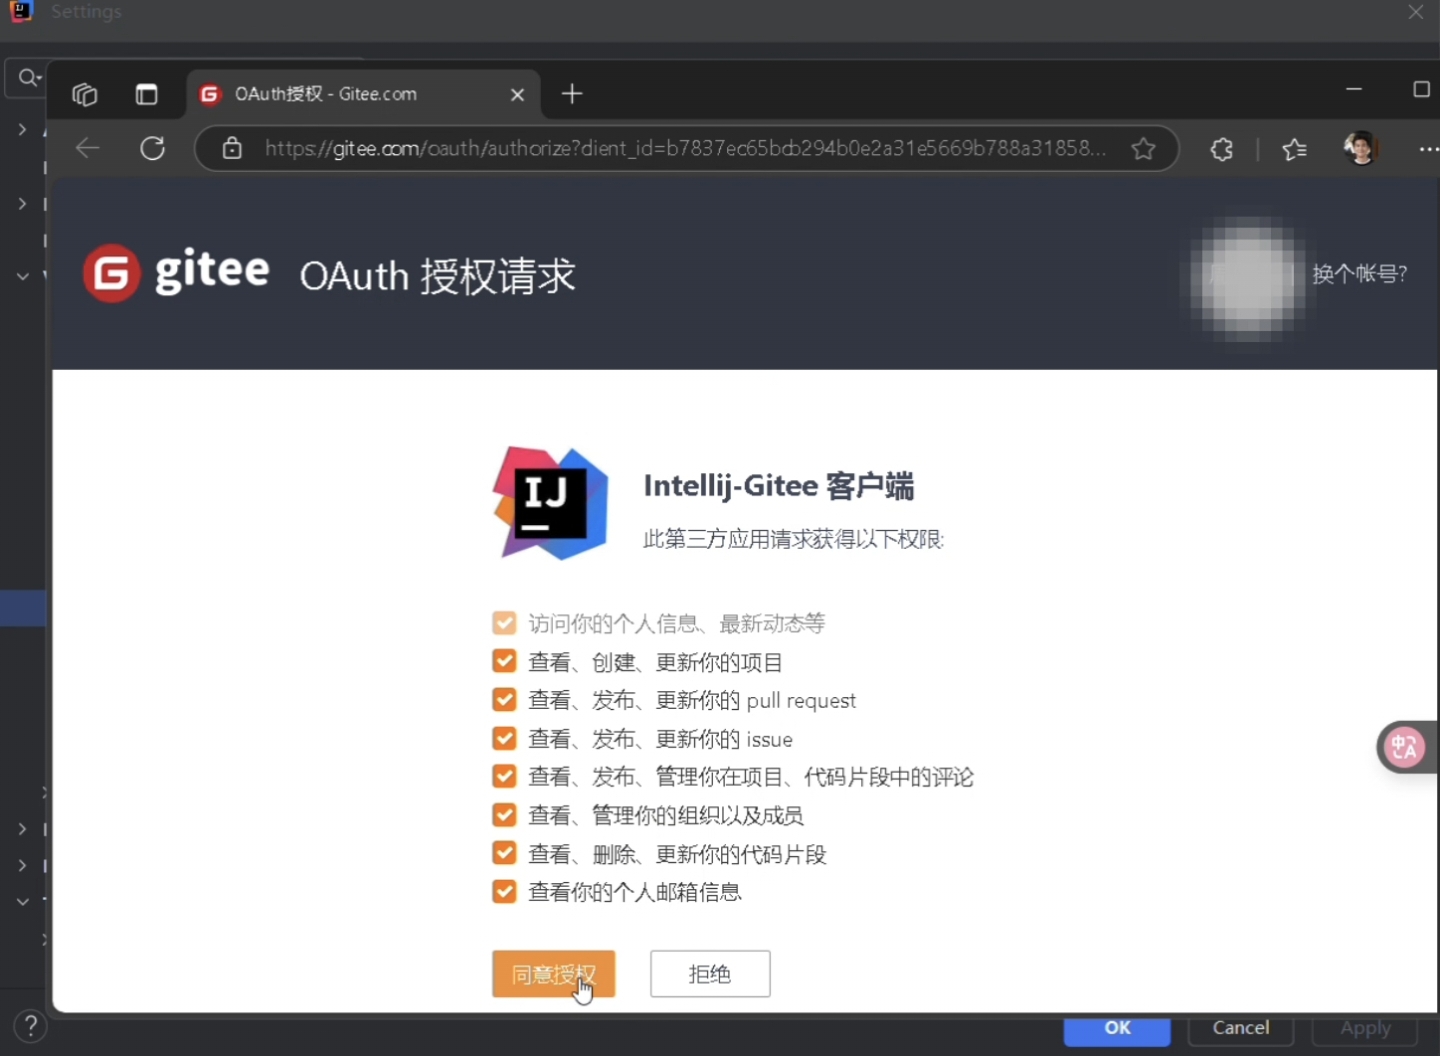Click the browser back arrow
The height and width of the screenshot is (1056, 1440).
(88, 149)
